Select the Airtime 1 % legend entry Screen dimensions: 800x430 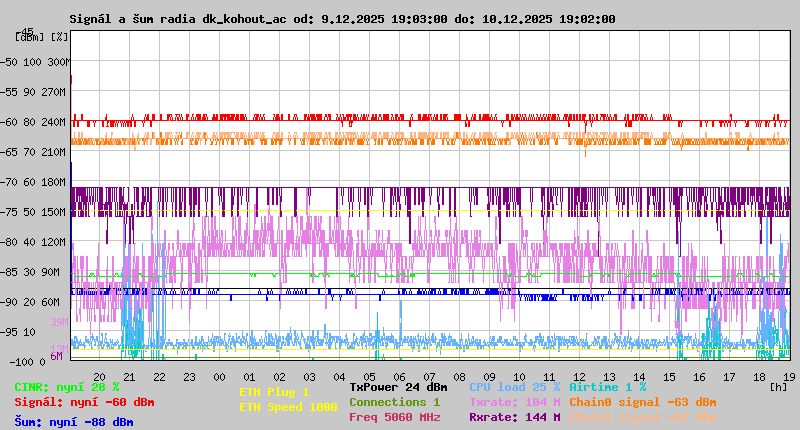[607, 386]
